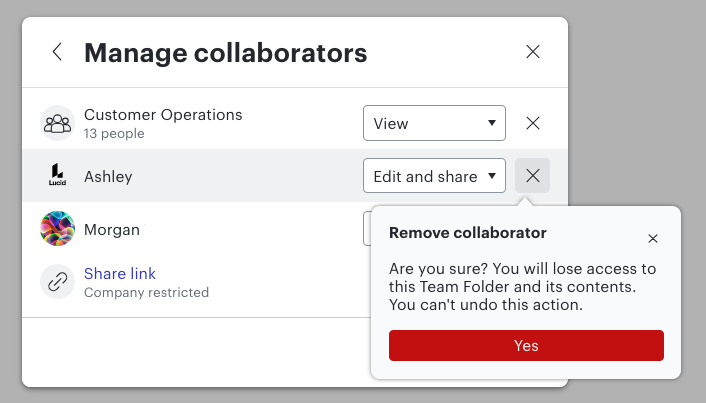
Task: Click the Morgan collaborator name
Action: pos(112,230)
